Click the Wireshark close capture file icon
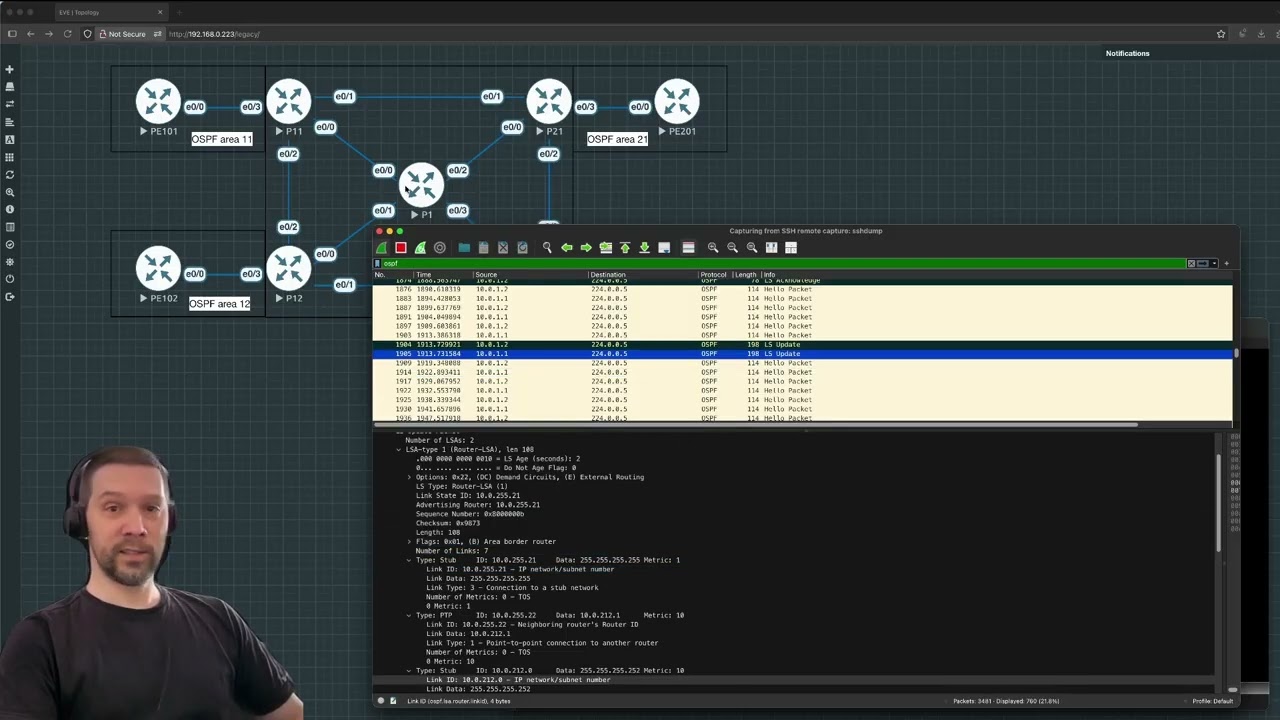Image resolution: width=1280 pixels, height=720 pixels. point(503,248)
